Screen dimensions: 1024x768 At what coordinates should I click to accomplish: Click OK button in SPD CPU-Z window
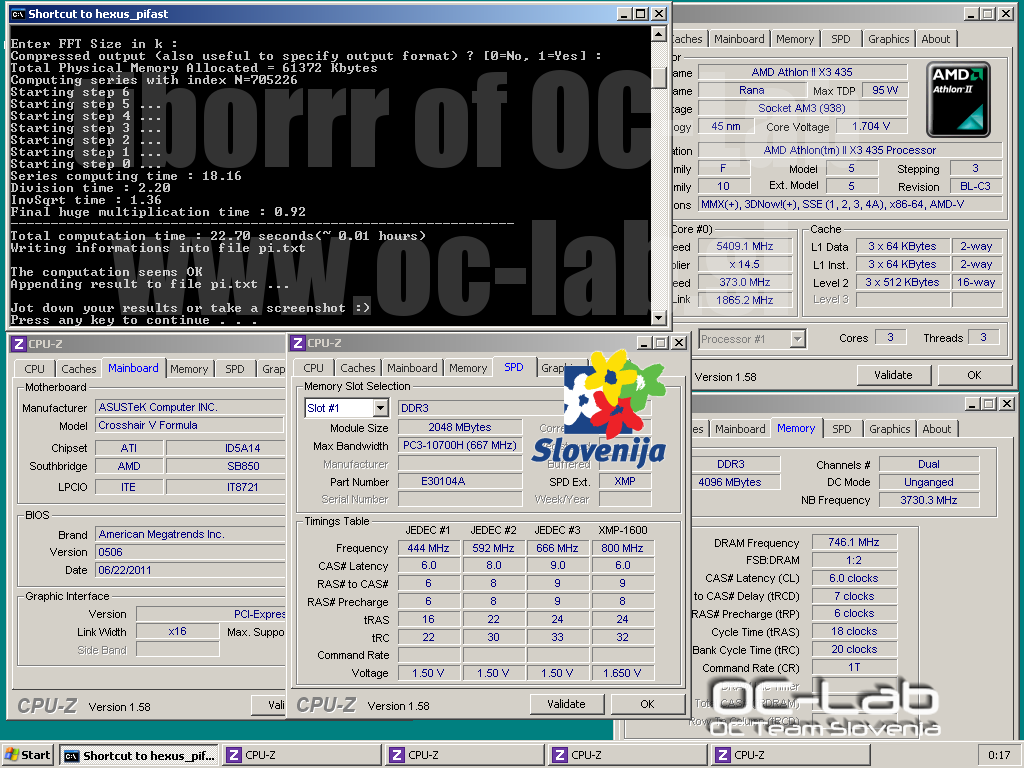tap(647, 704)
